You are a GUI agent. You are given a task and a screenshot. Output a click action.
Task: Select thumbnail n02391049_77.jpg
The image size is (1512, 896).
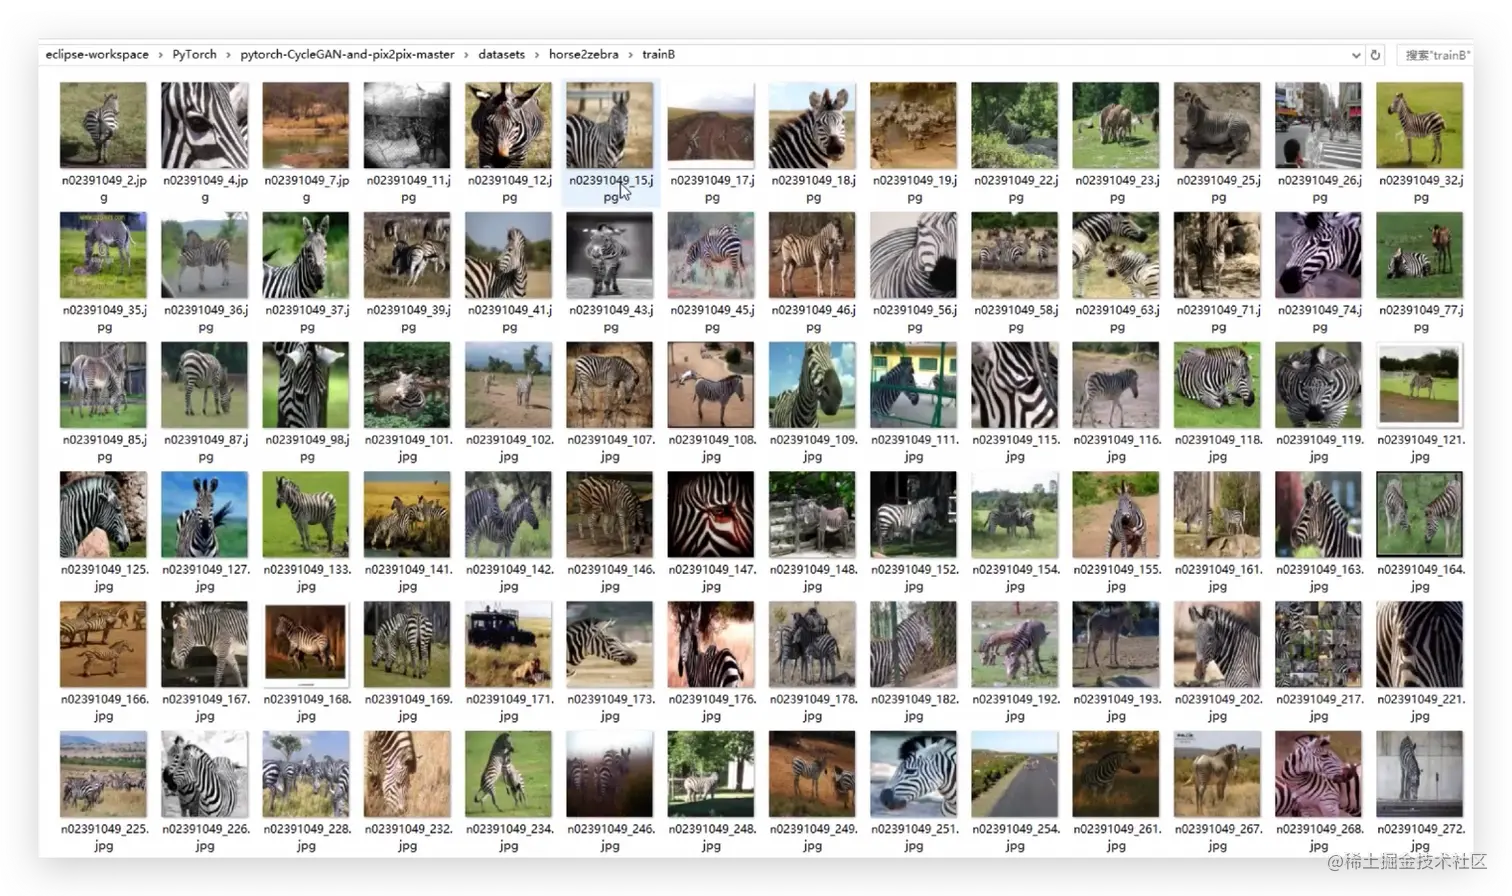tap(1420, 255)
